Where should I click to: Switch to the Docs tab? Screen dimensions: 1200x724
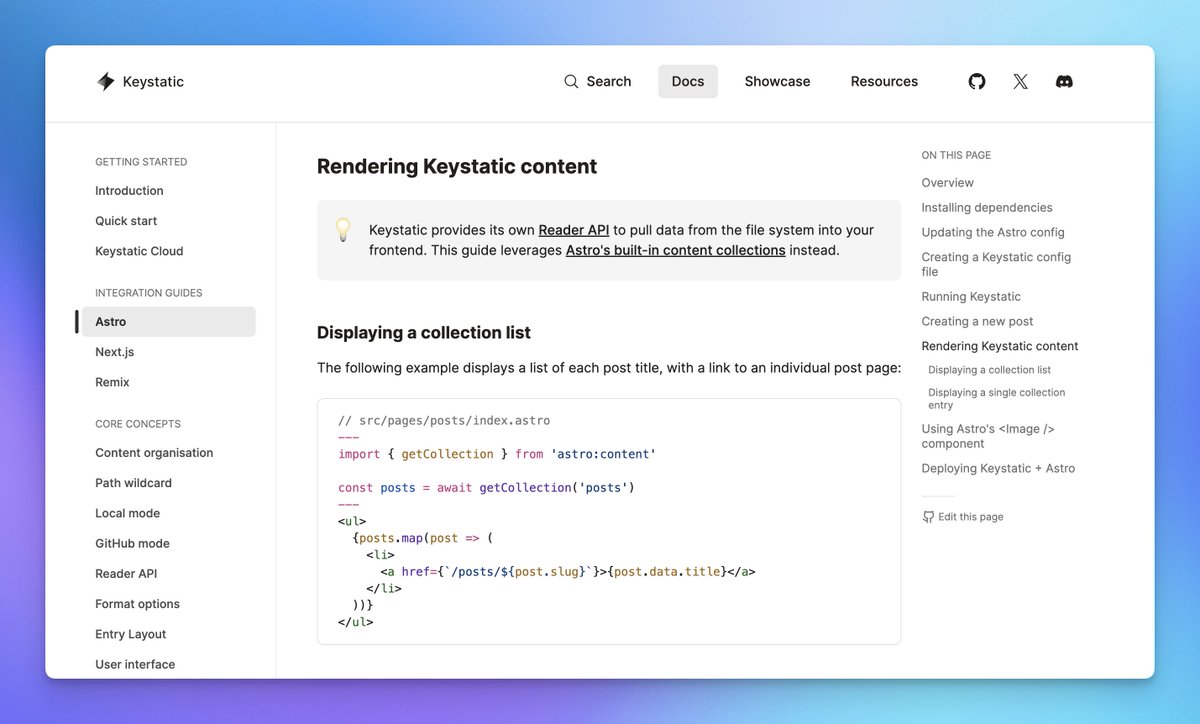(x=687, y=81)
